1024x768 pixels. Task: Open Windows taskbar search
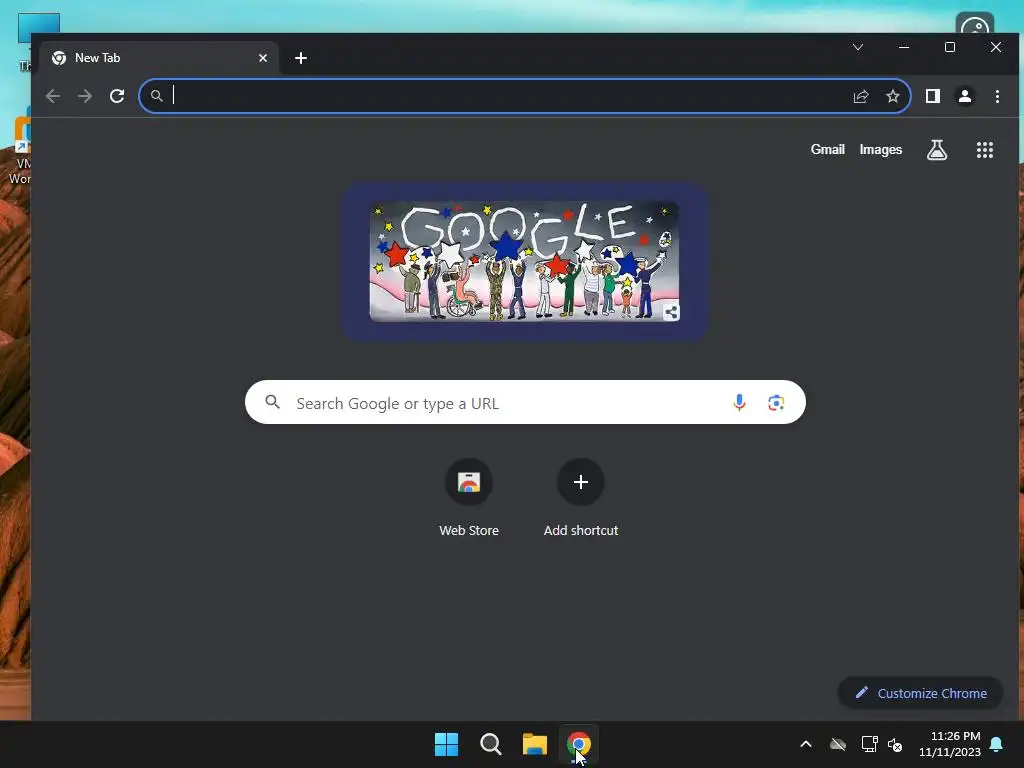490,744
